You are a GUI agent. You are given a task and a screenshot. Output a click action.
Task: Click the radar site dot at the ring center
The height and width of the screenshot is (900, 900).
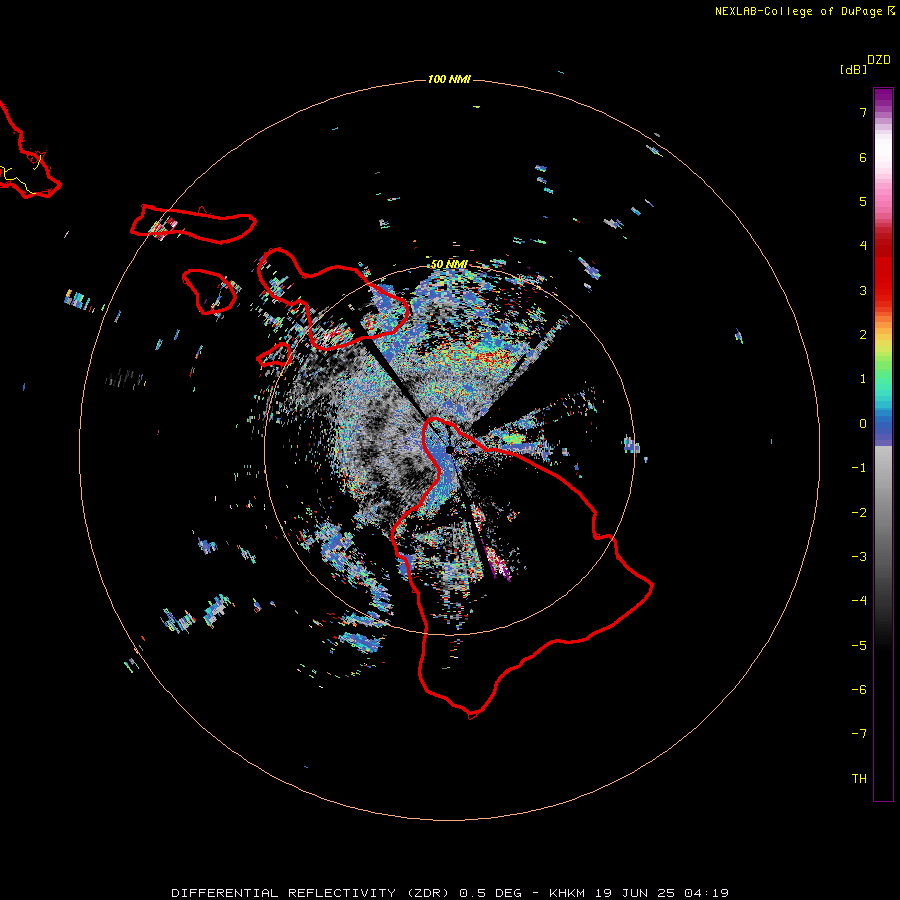(450, 449)
